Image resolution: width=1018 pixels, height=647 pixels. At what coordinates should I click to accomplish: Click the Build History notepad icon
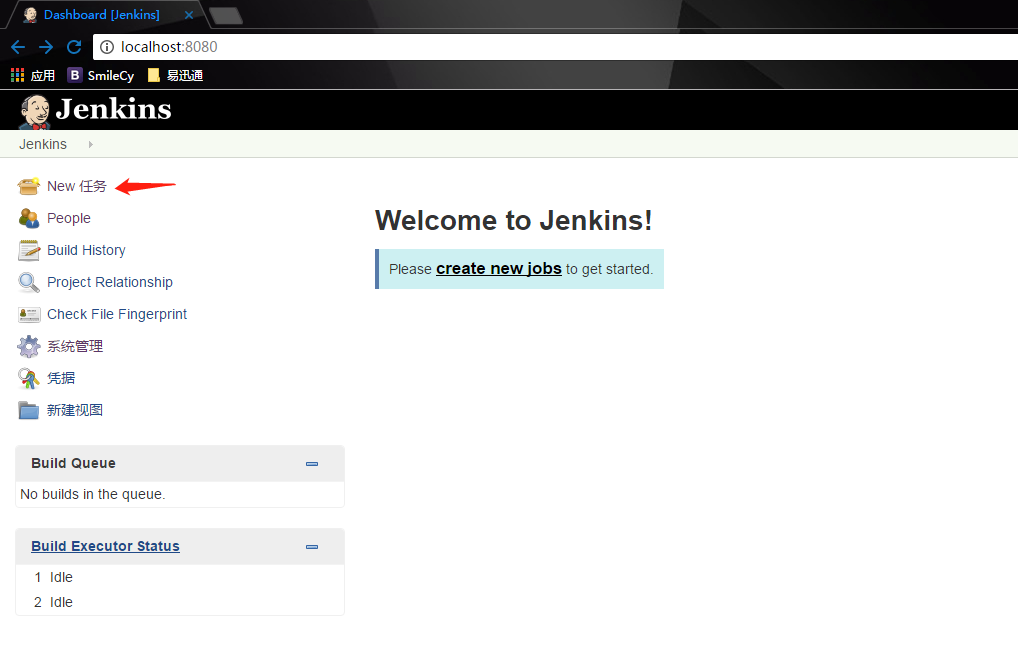(29, 250)
